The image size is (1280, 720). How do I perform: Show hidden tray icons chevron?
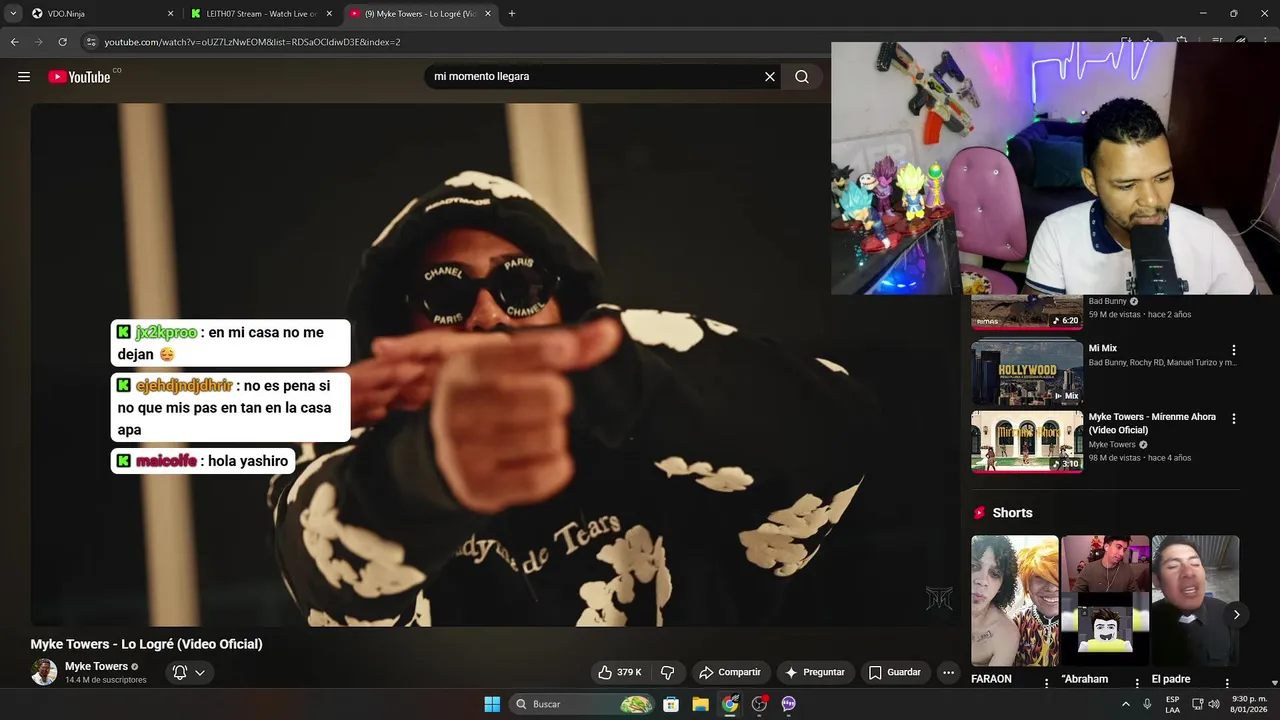click(1126, 704)
